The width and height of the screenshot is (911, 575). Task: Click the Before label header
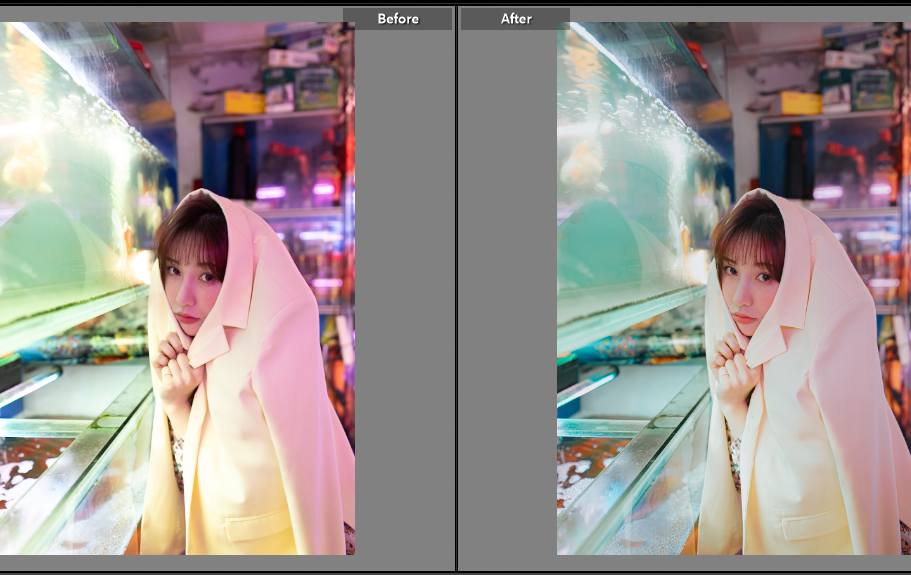click(x=397, y=19)
